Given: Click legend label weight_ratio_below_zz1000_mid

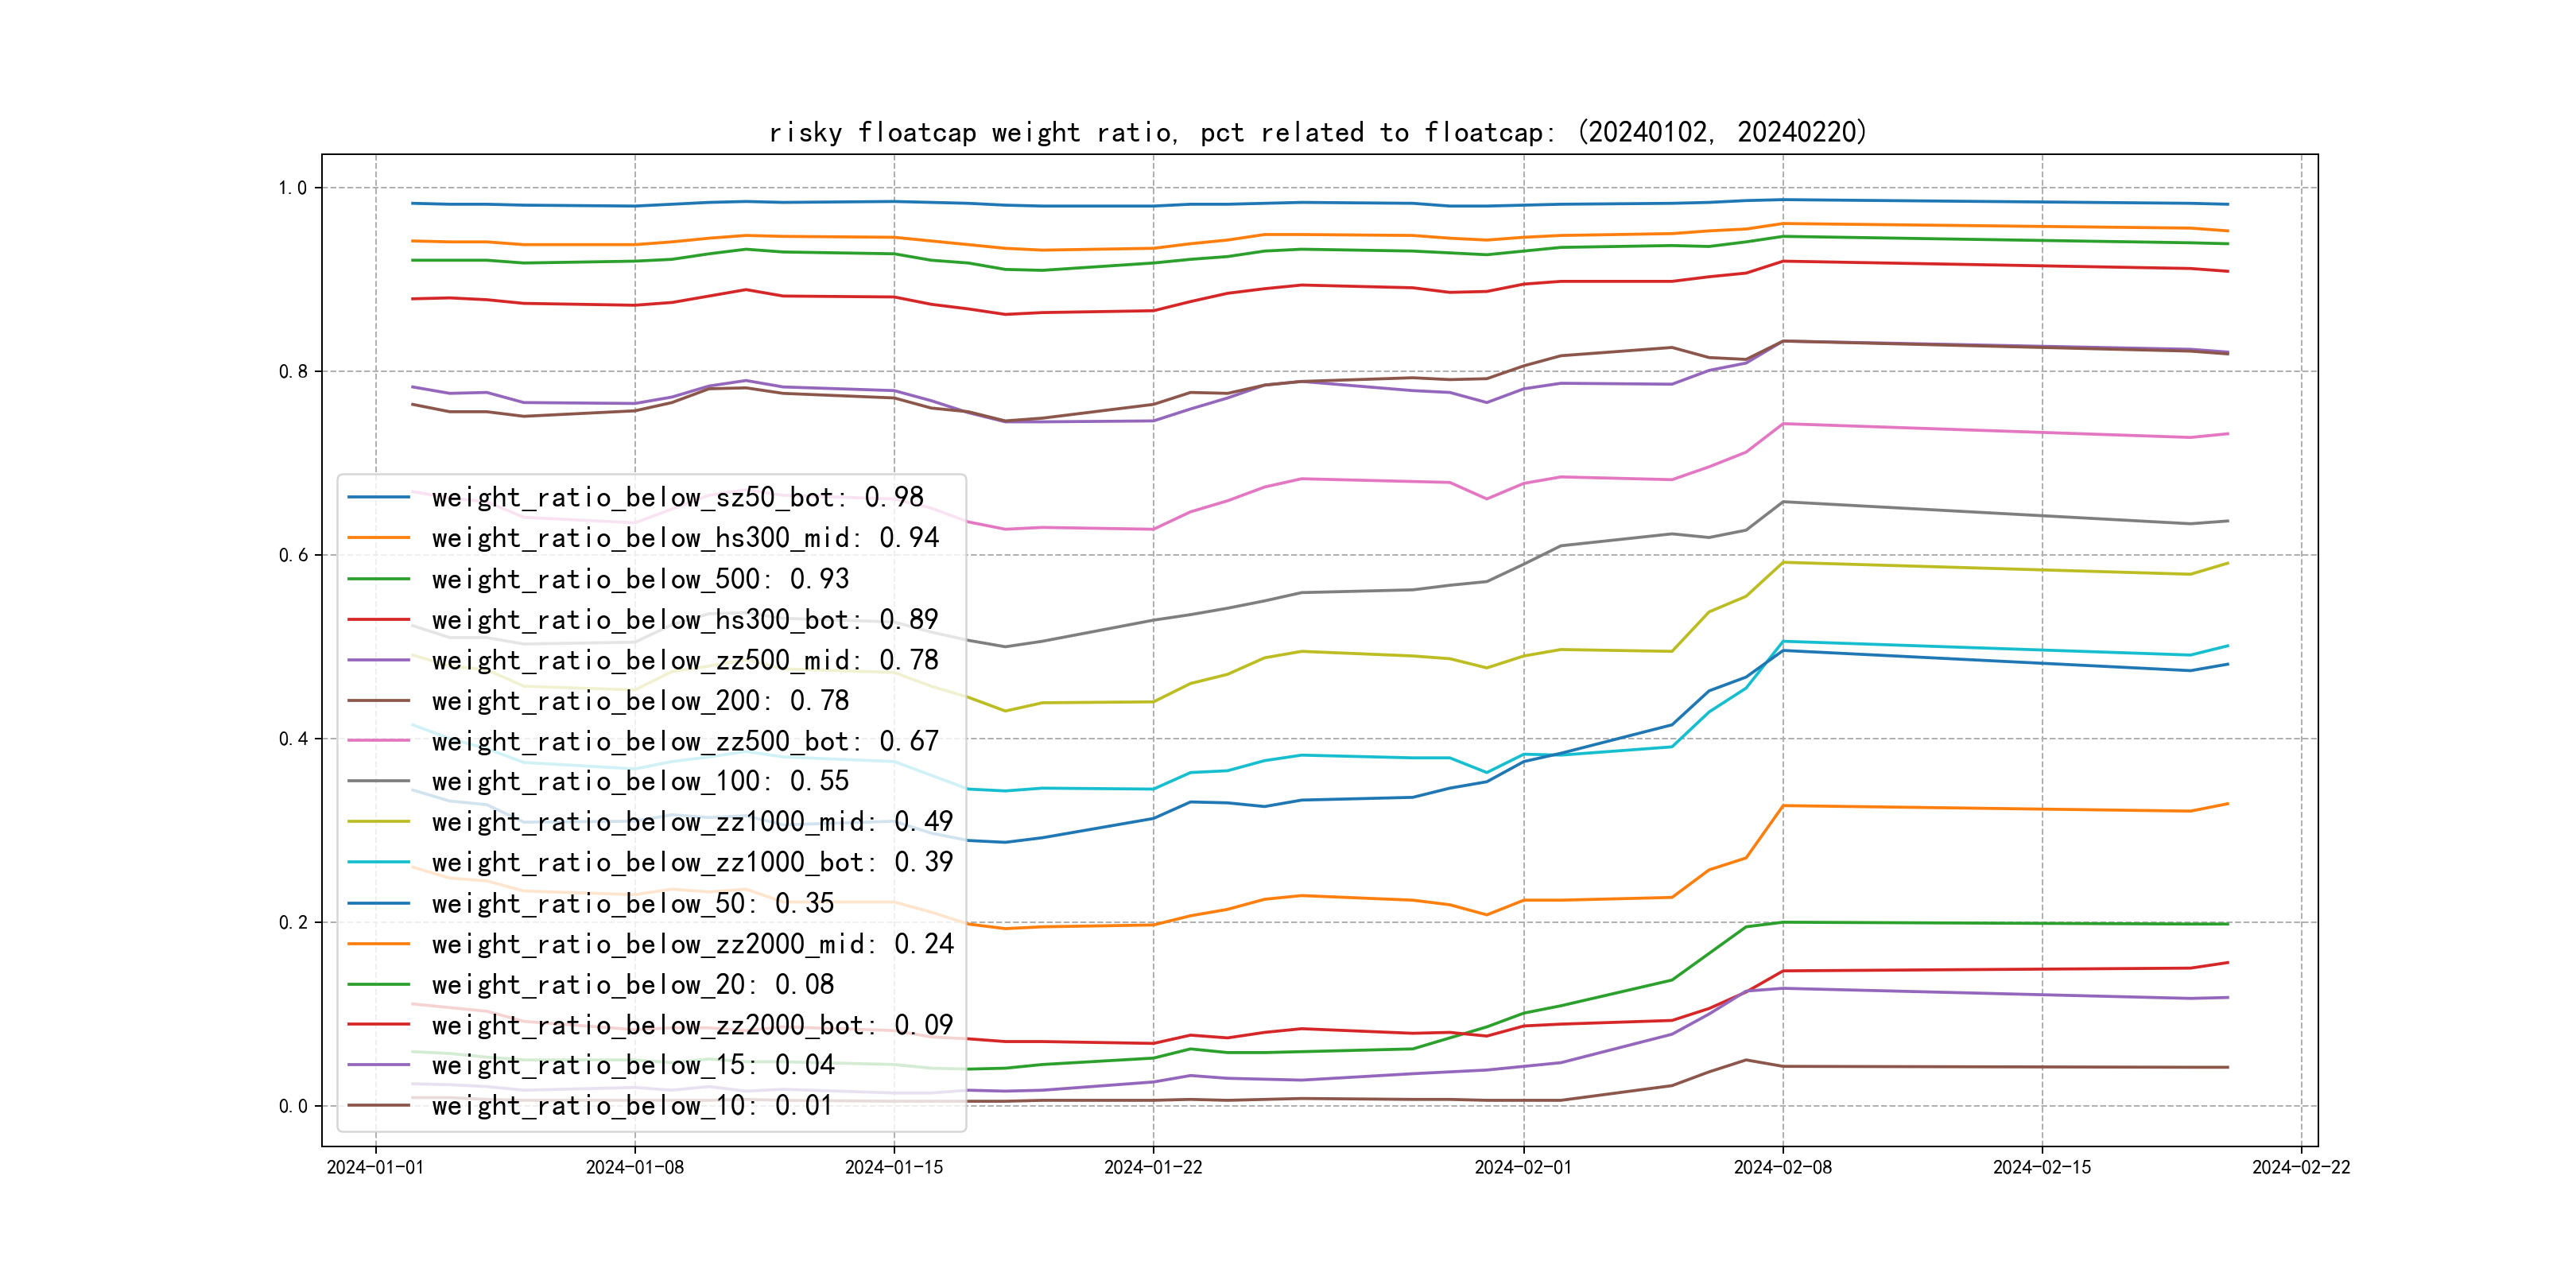Looking at the screenshot, I should (x=692, y=822).
